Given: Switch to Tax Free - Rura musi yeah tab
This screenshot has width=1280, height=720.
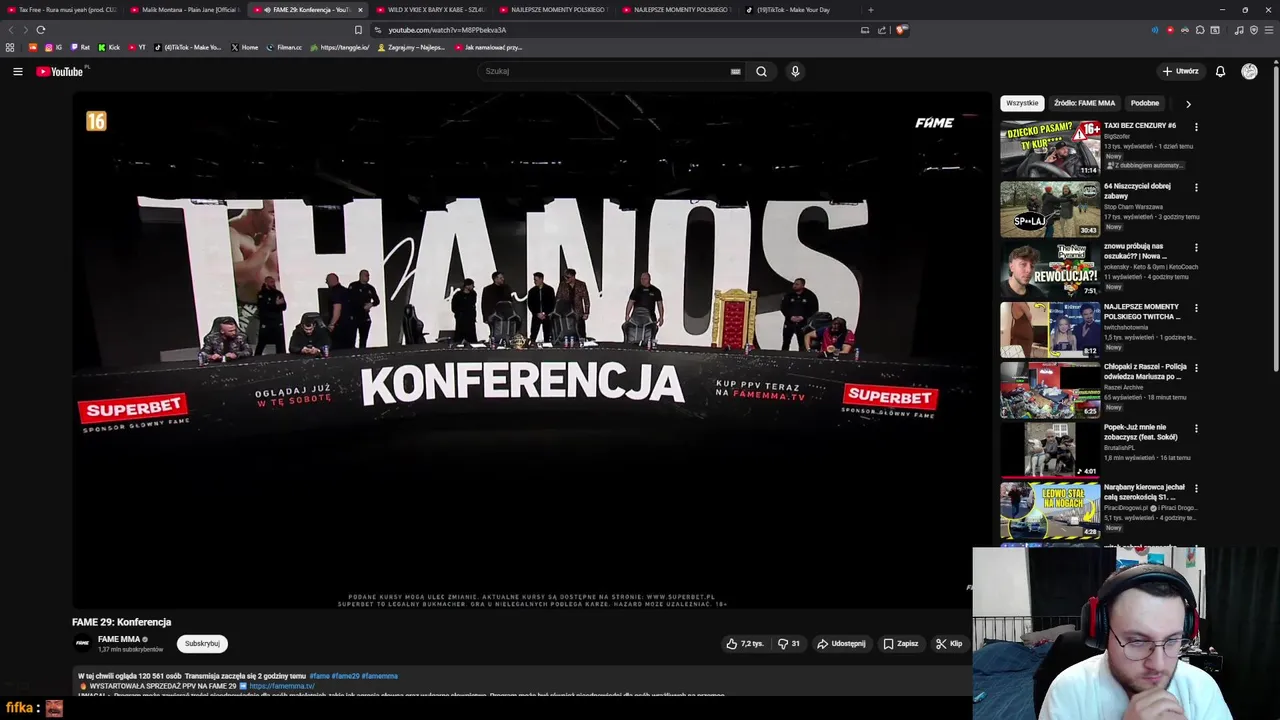Looking at the screenshot, I should (62, 10).
